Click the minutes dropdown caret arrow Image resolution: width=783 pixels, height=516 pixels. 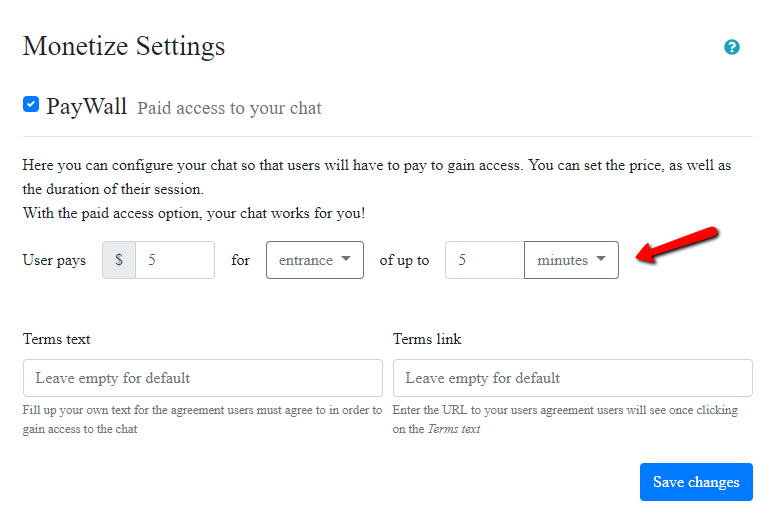coord(601,260)
